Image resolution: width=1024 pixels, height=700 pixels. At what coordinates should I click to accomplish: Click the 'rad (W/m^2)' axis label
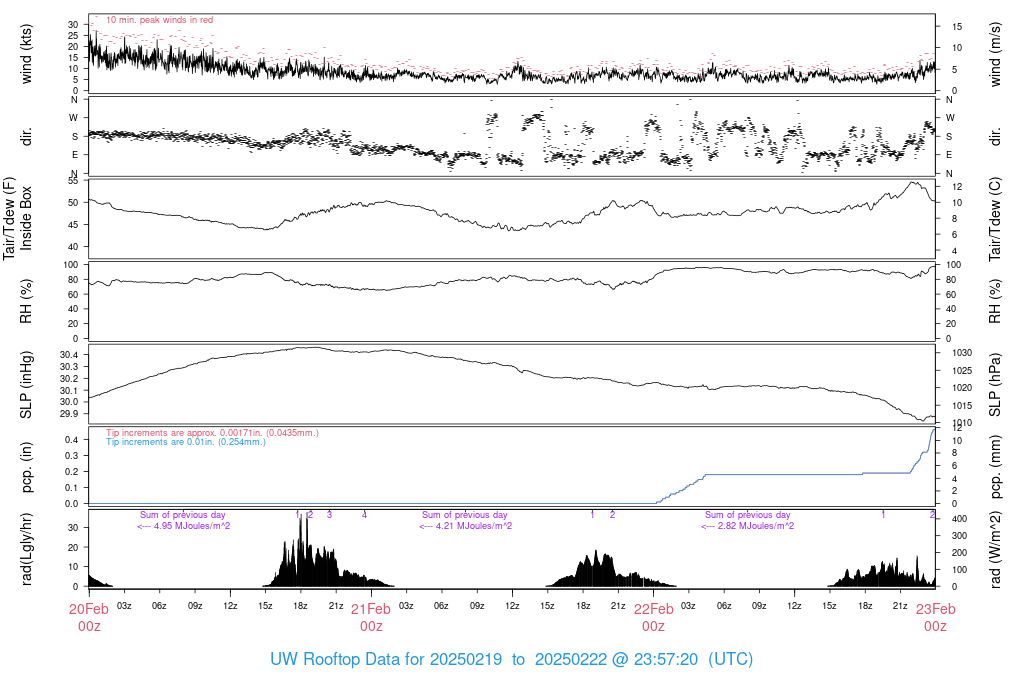[995, 550]
